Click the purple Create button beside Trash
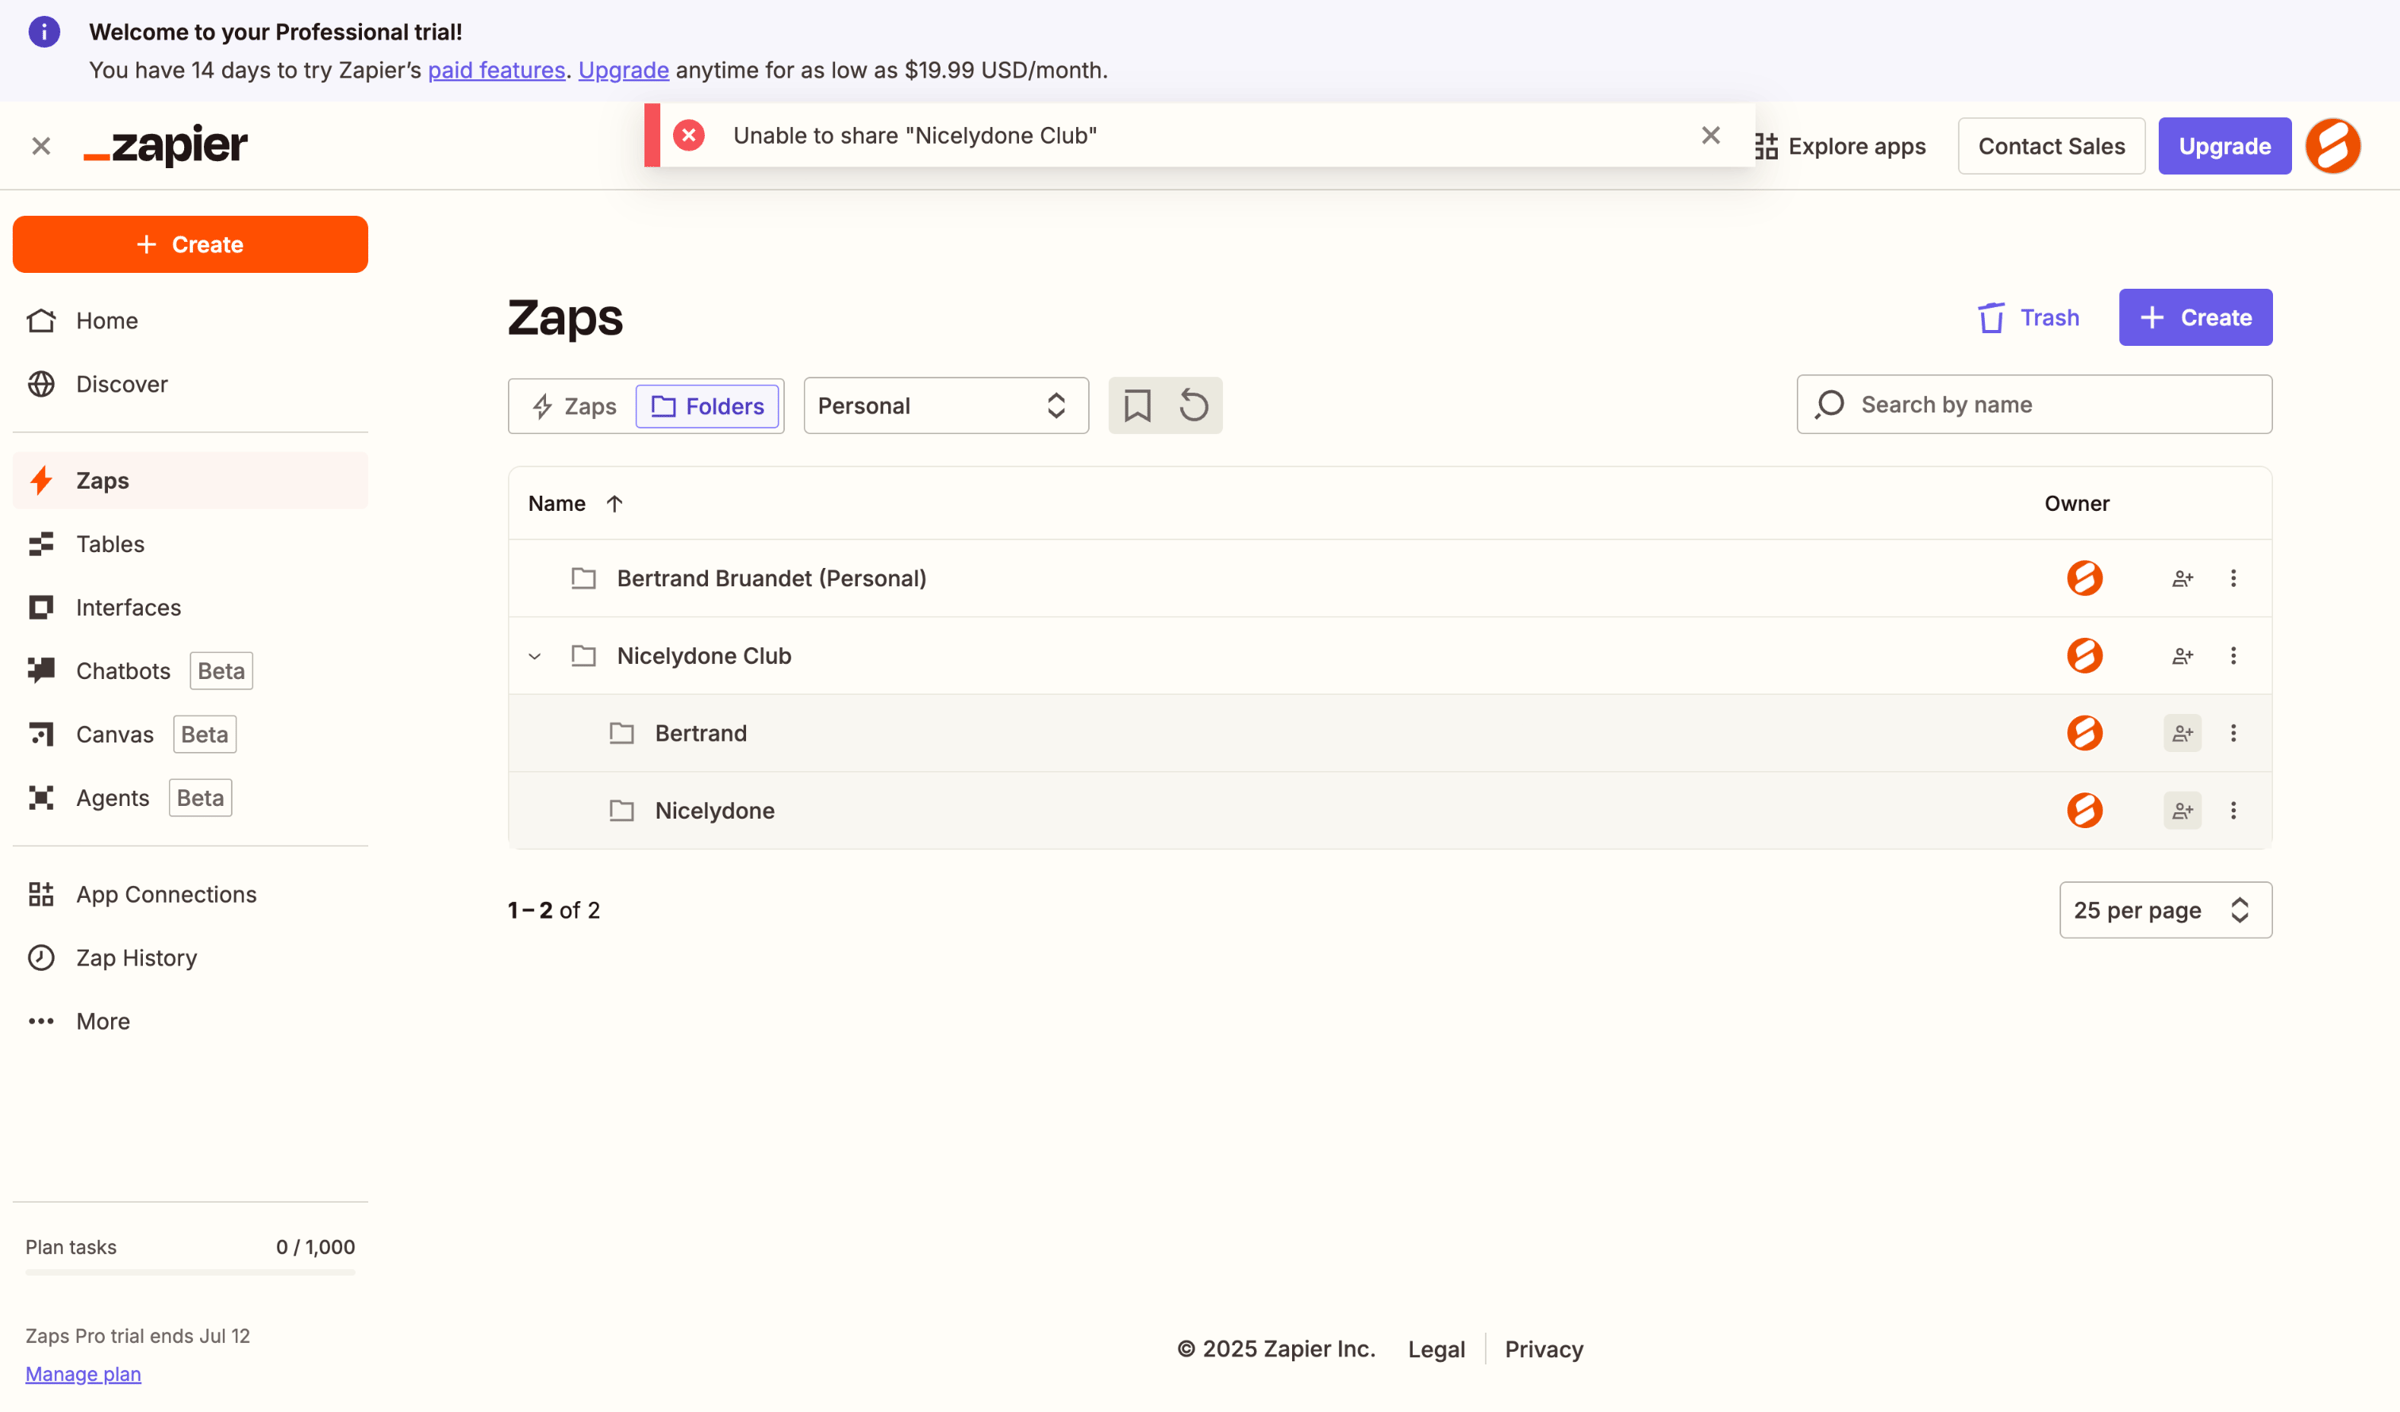Image resolution: width=2400 pixels, height=1412 pixels. click(x=2195, y=317)
